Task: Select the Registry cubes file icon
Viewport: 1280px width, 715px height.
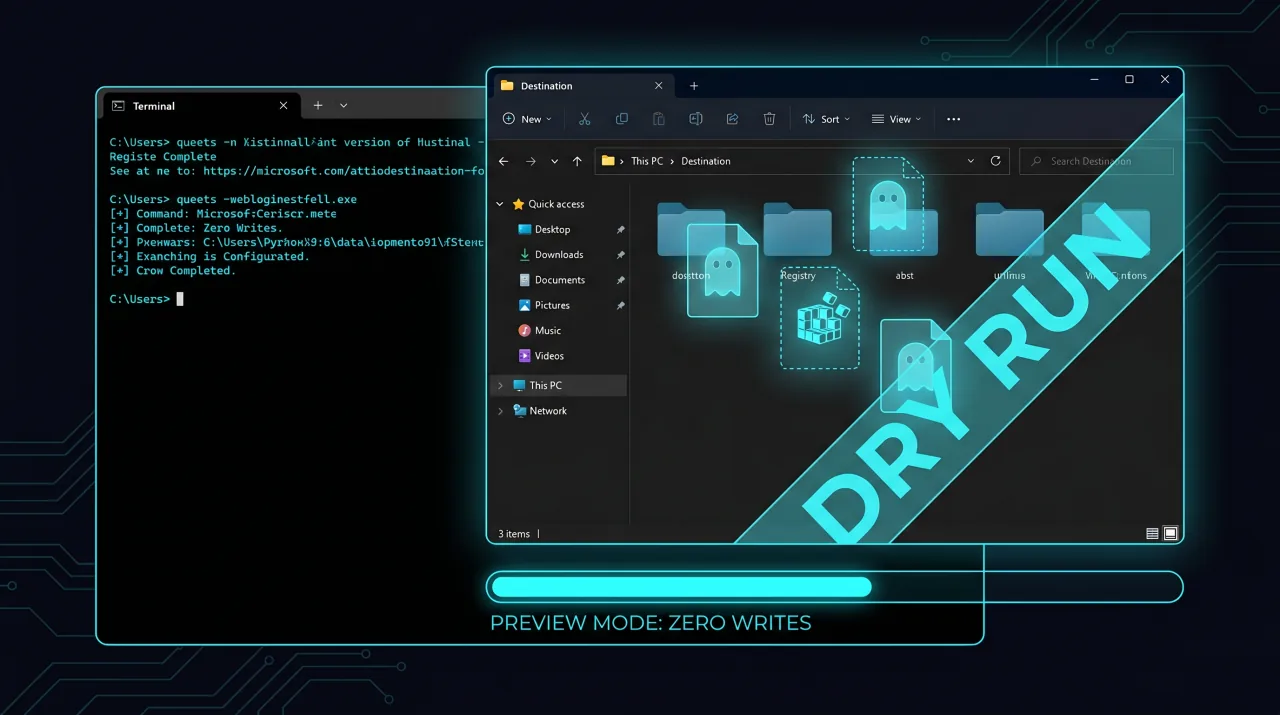Action: point(820,318)
